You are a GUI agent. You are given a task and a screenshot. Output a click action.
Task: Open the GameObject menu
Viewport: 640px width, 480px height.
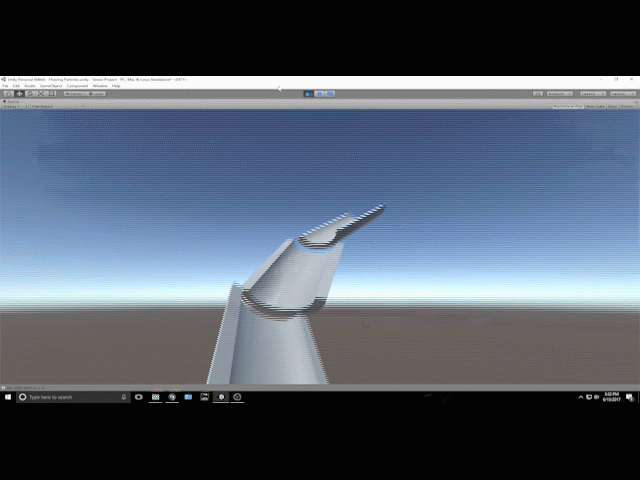click(51, 86)
